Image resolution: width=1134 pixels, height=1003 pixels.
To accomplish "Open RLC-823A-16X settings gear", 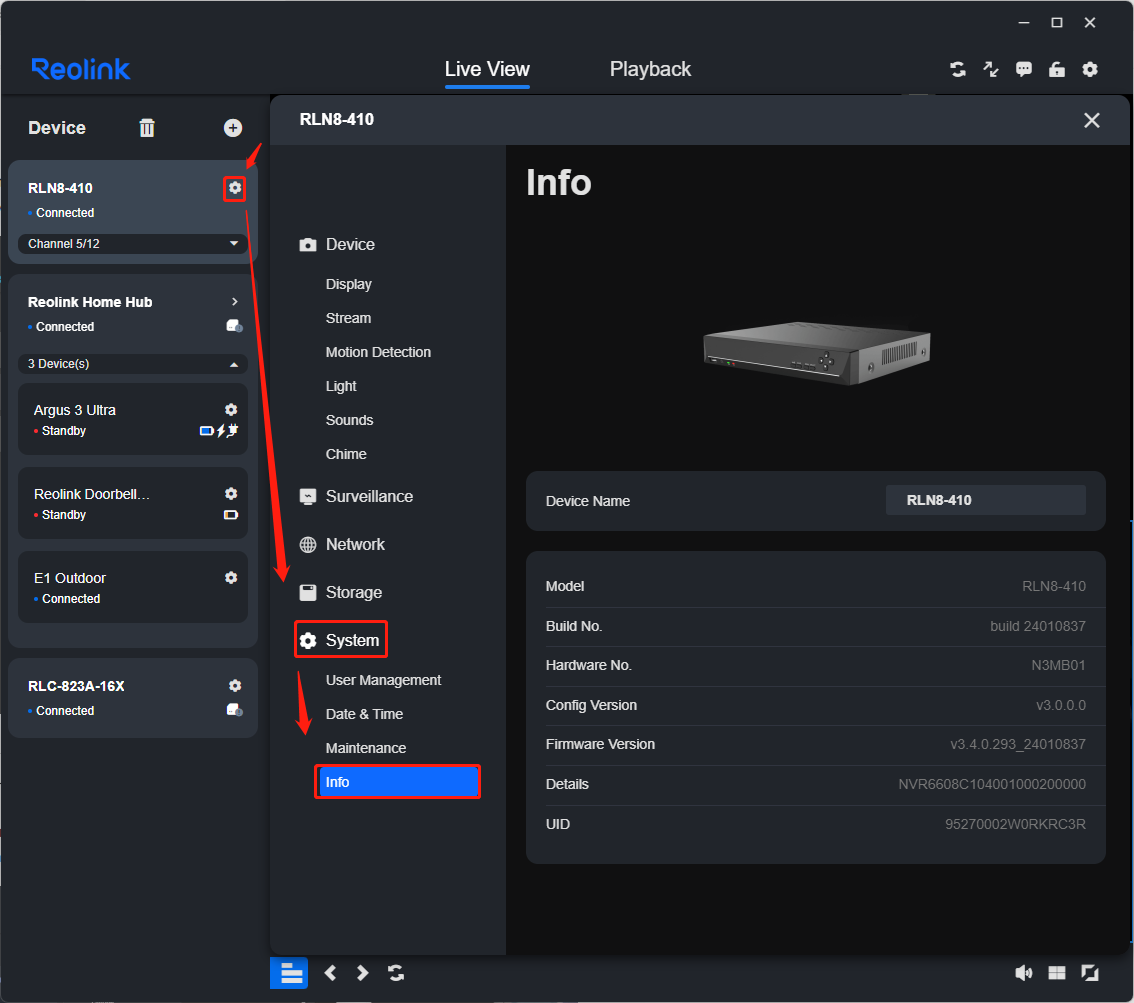I will tap(235, 686).
